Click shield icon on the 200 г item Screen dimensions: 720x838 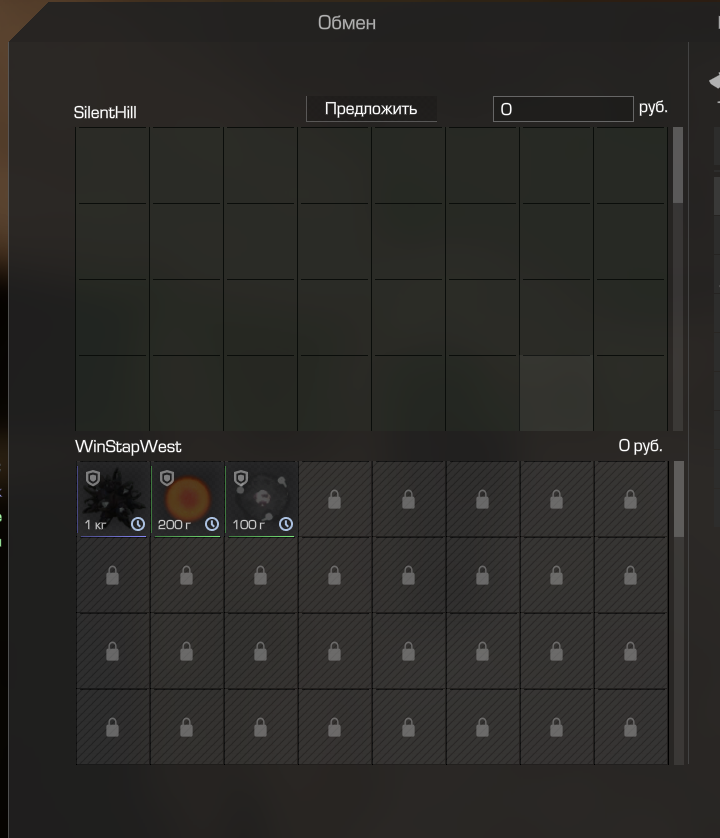(x=167, y=478)
